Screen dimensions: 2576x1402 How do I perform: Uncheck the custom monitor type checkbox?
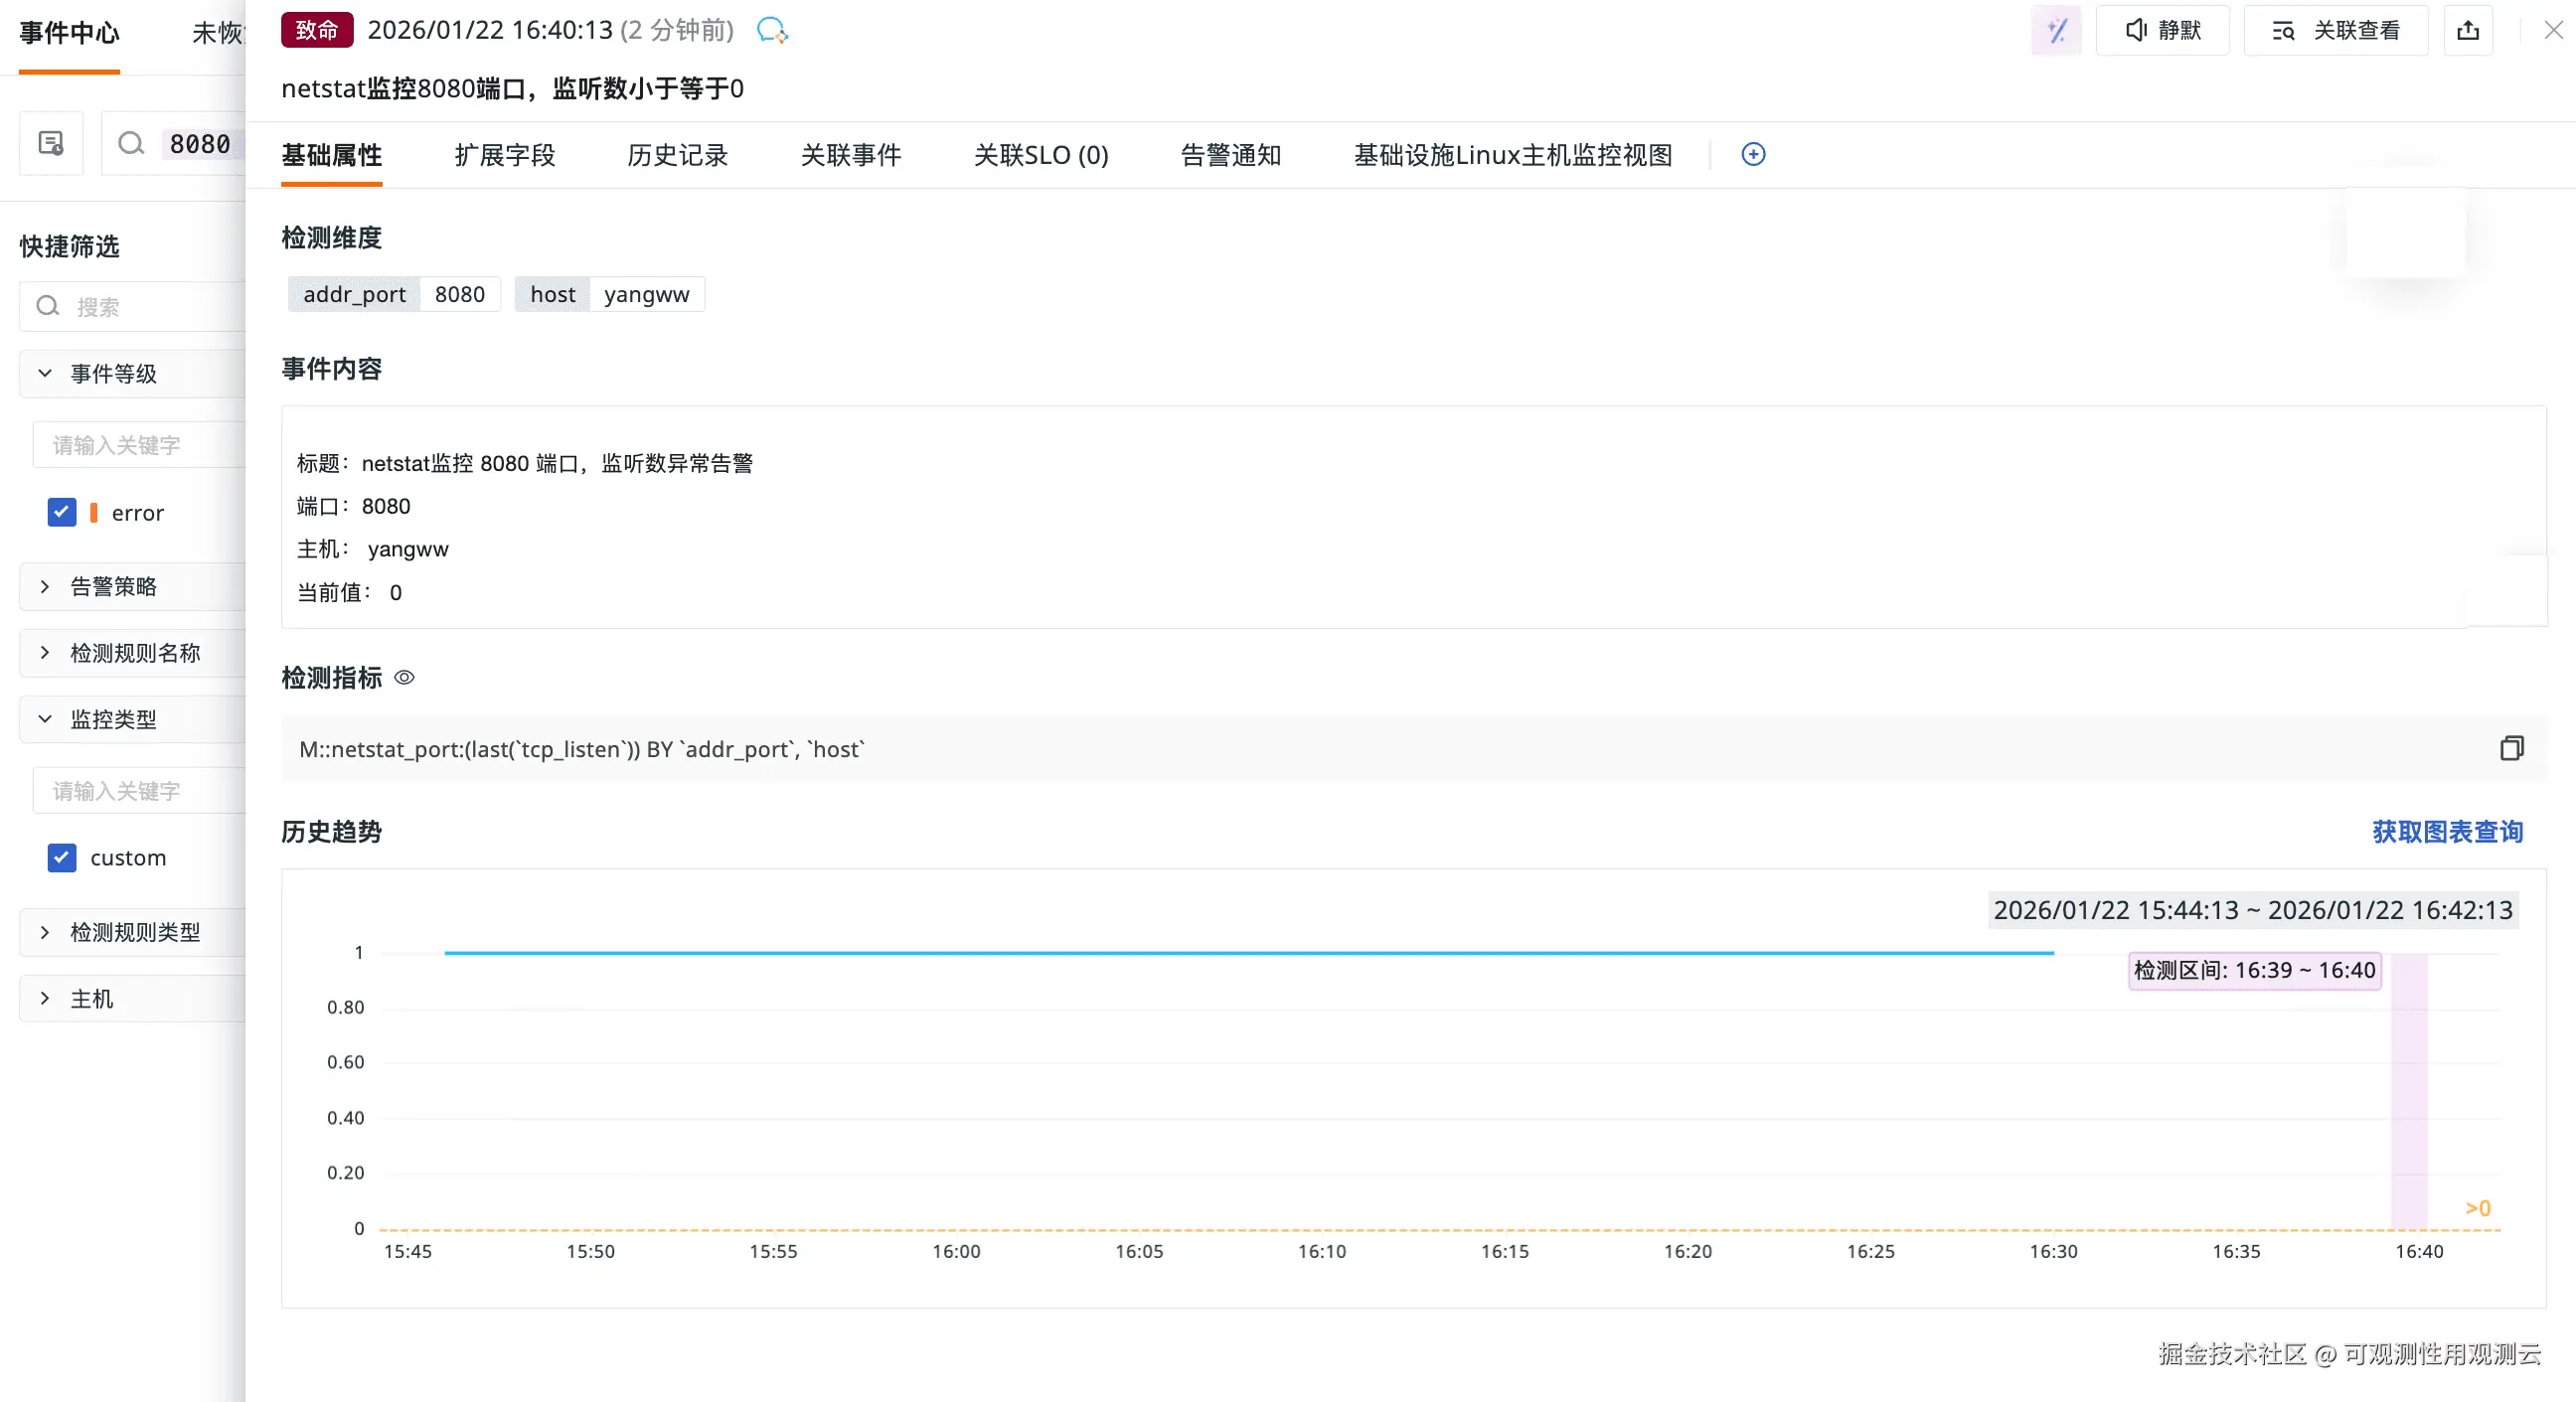[x=62, y=857]
